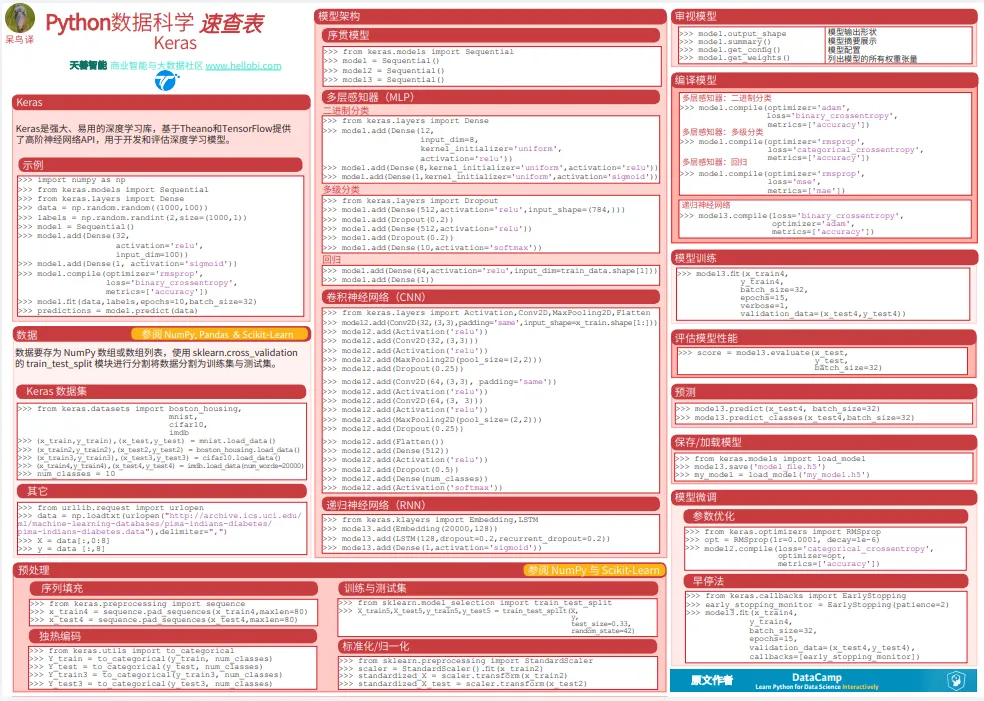Click the 'num_classes = 10' code line
This screenshot has height=701, width=984.
tap(67, 474)
